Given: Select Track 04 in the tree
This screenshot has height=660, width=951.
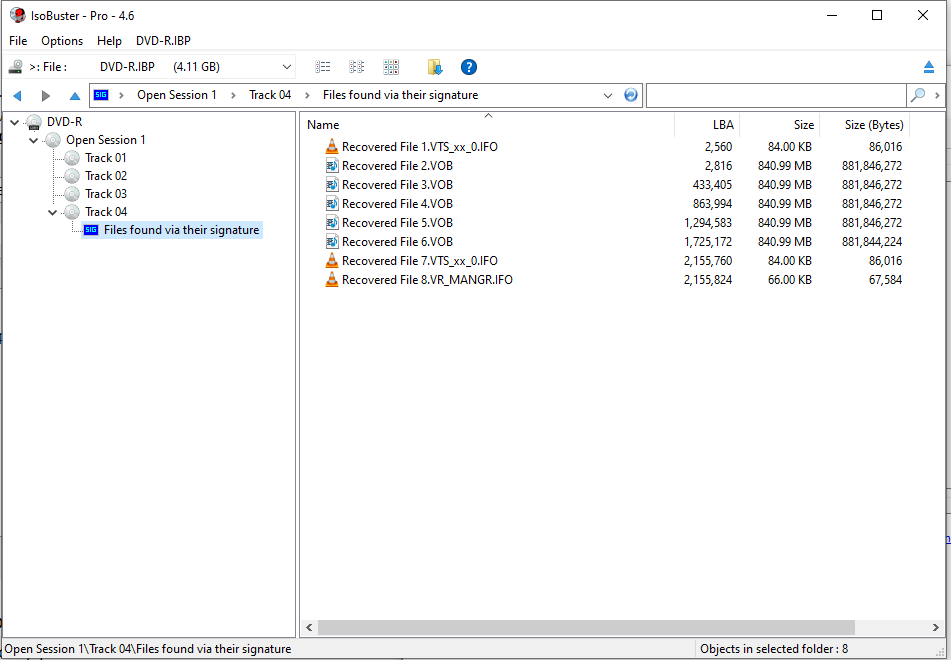Looking at the screenshot, I should coord(106,212).
